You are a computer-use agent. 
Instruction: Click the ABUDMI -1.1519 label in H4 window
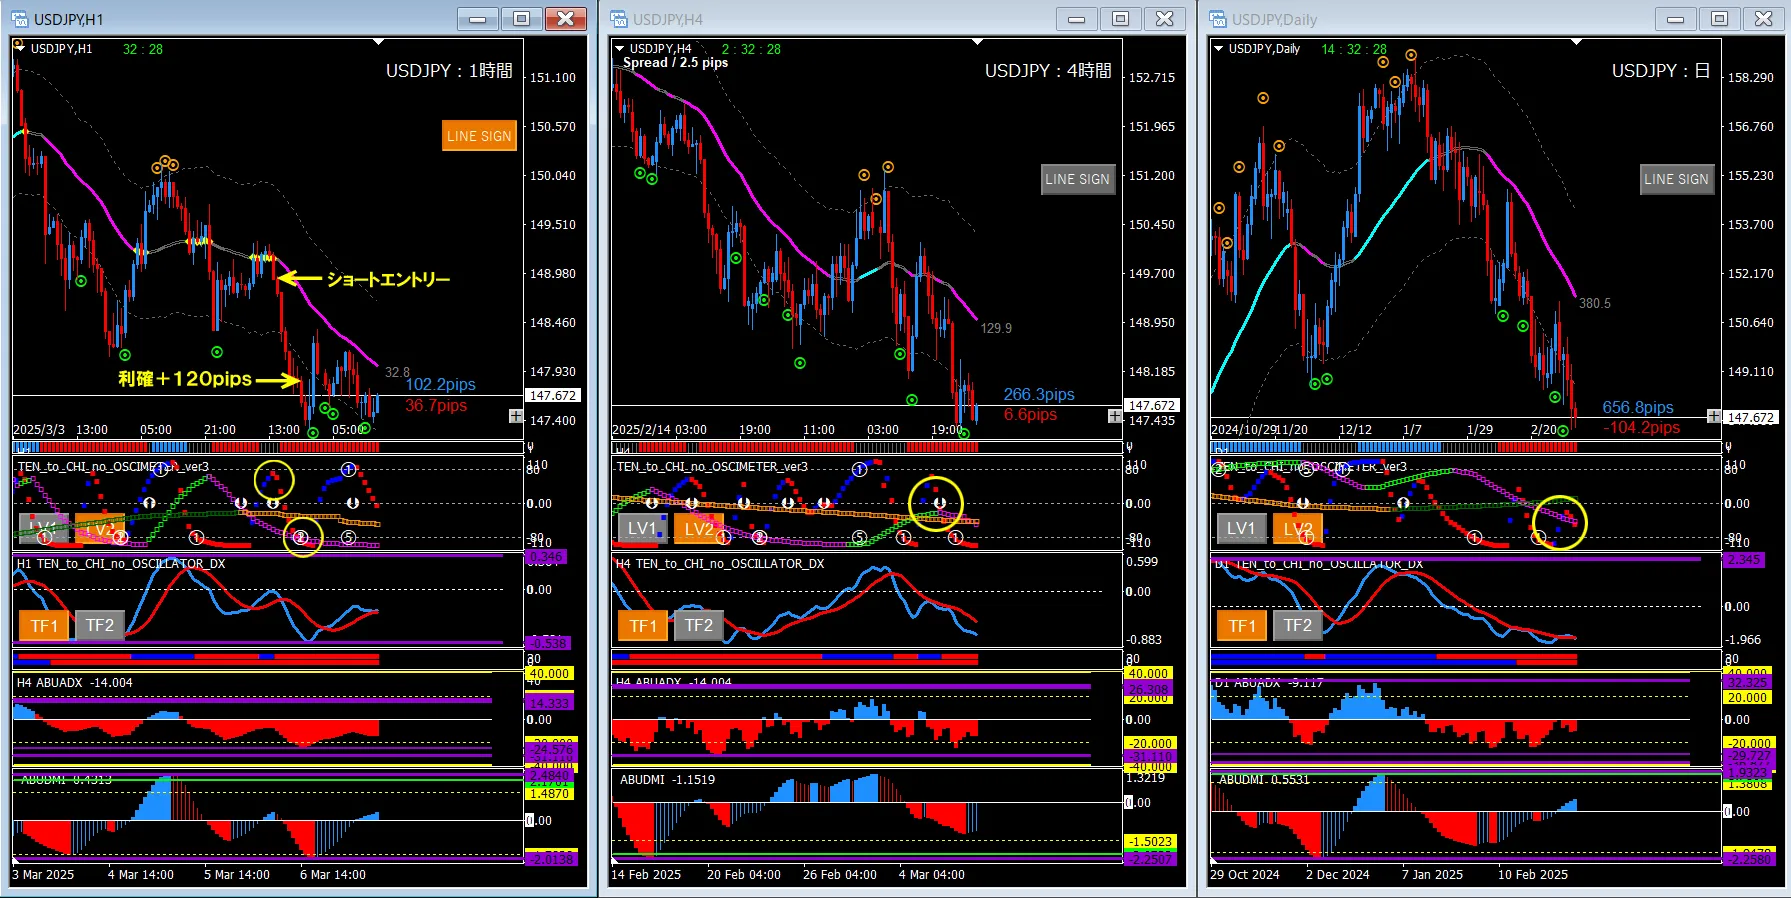(668, 780)
